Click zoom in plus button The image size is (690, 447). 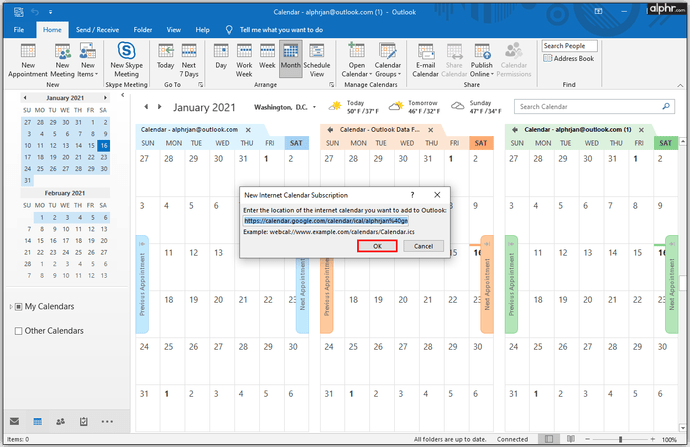point(653,439)
